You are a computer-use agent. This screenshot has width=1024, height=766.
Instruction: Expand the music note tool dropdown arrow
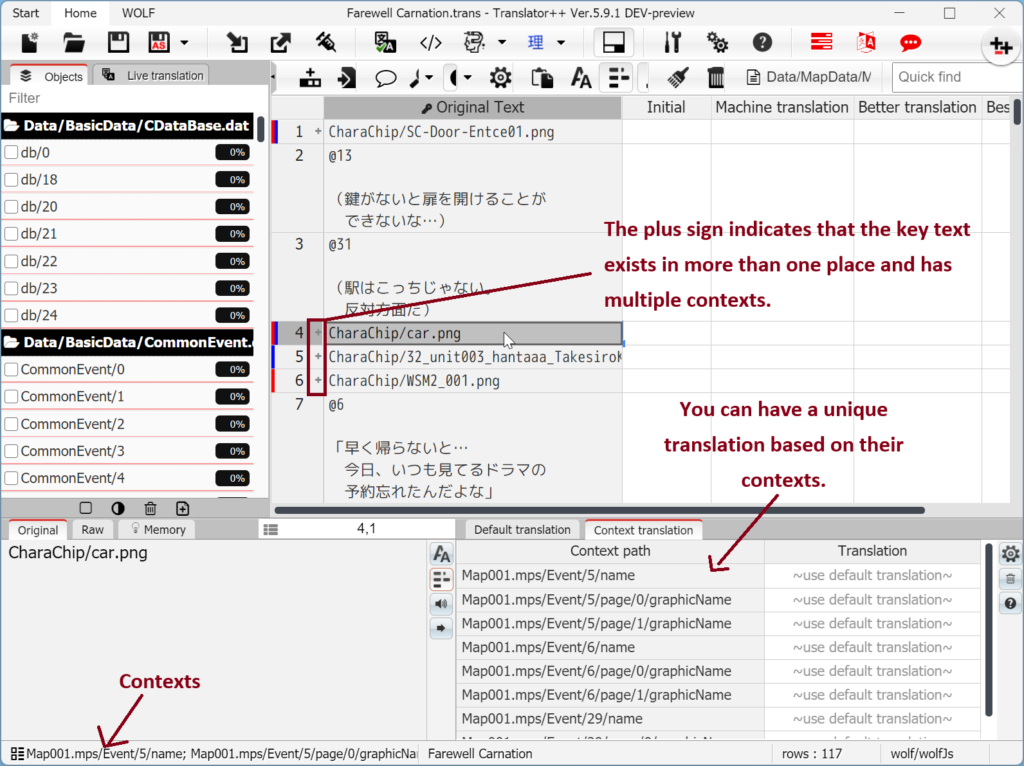(x=429, y=78)
